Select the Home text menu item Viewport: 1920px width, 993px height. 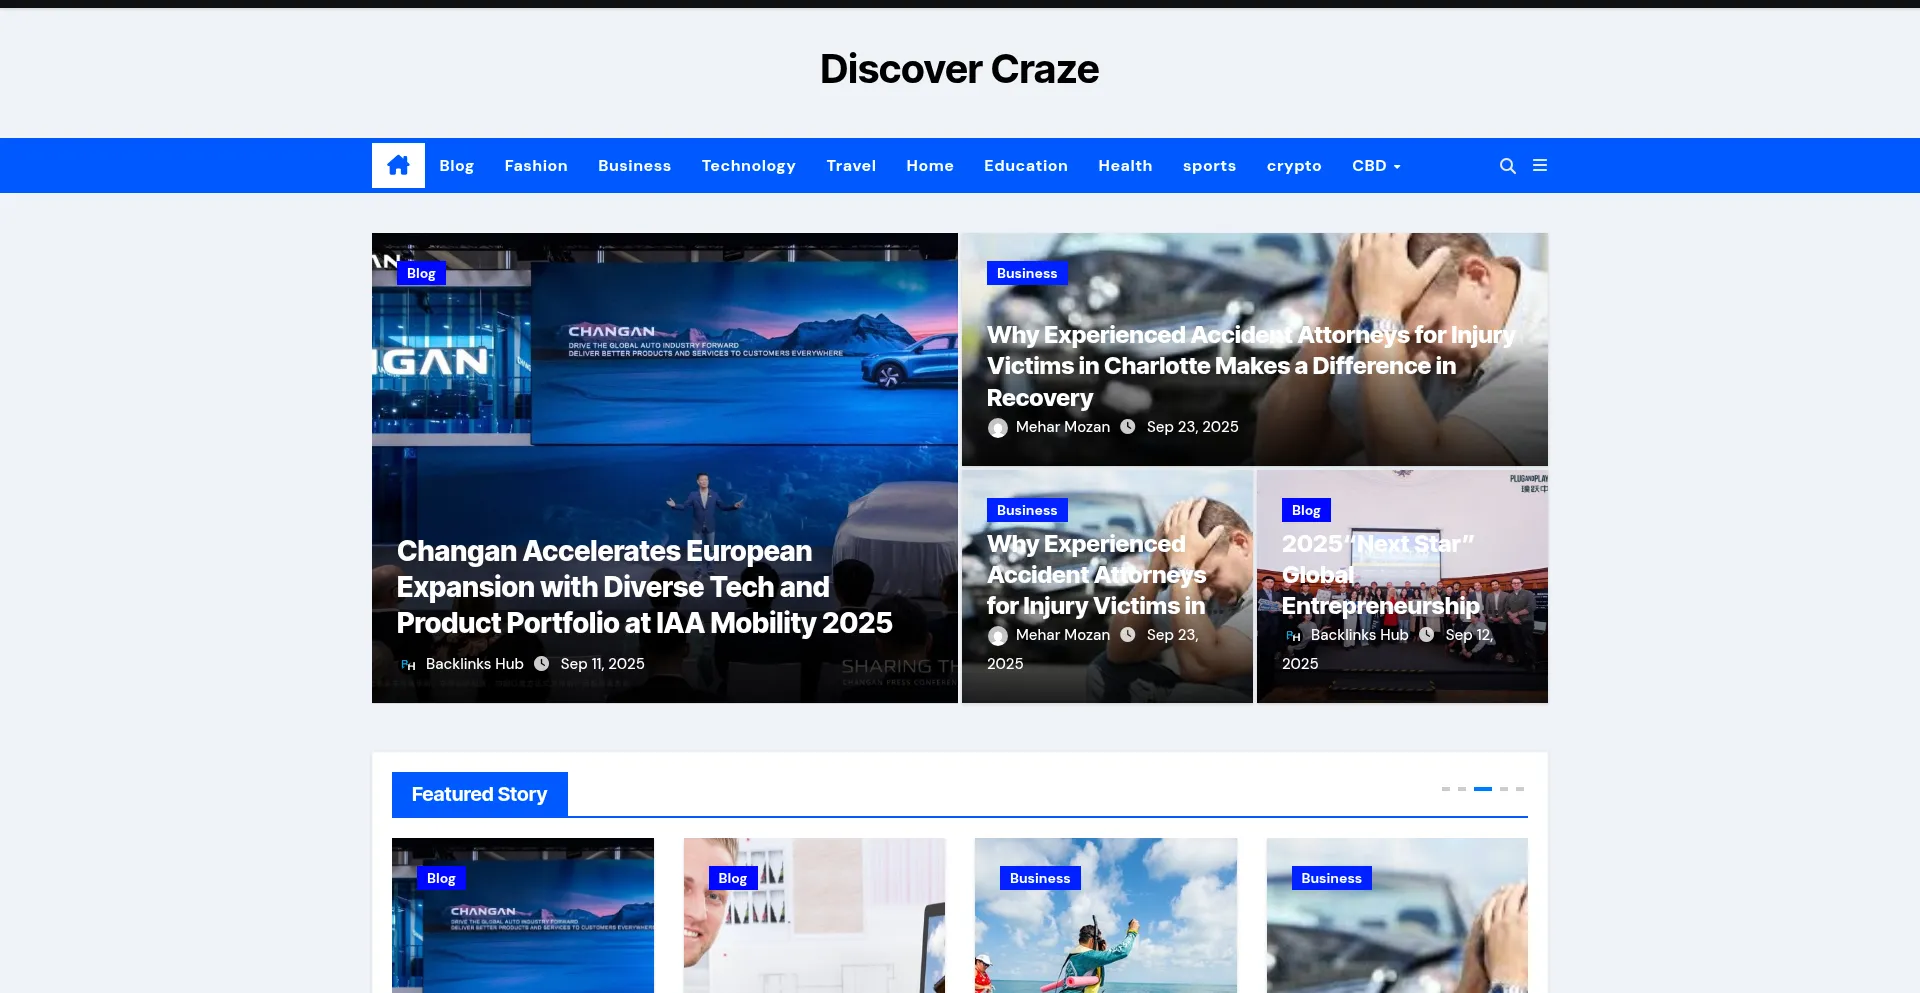pos(930,166)
